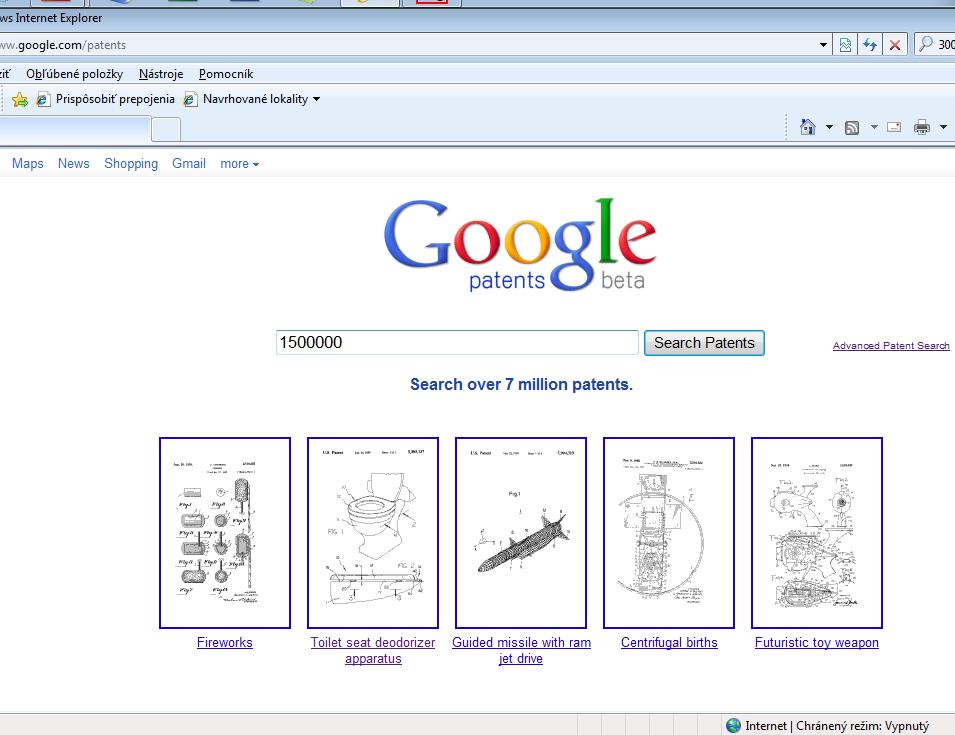The image size is (955, 735).
Task: Open the guided missile patent thumbnail
Action: click(x=521, y=533)
